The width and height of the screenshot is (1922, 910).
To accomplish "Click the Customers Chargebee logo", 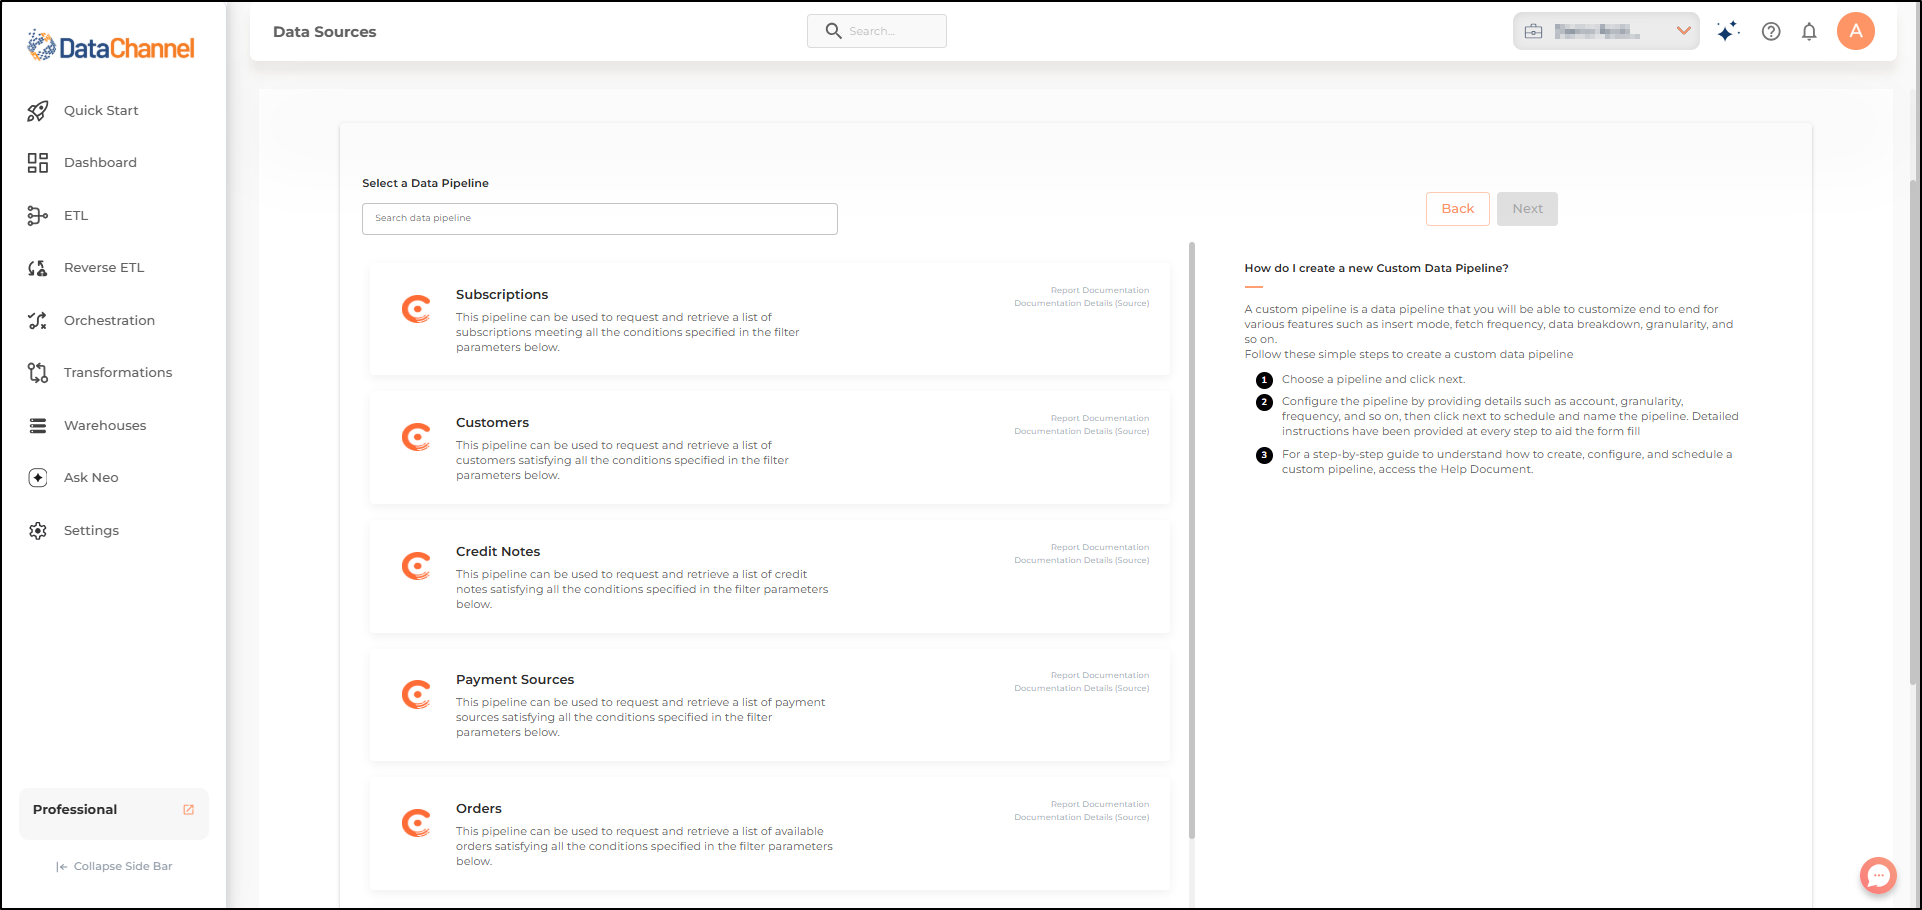I will (416, 437).
